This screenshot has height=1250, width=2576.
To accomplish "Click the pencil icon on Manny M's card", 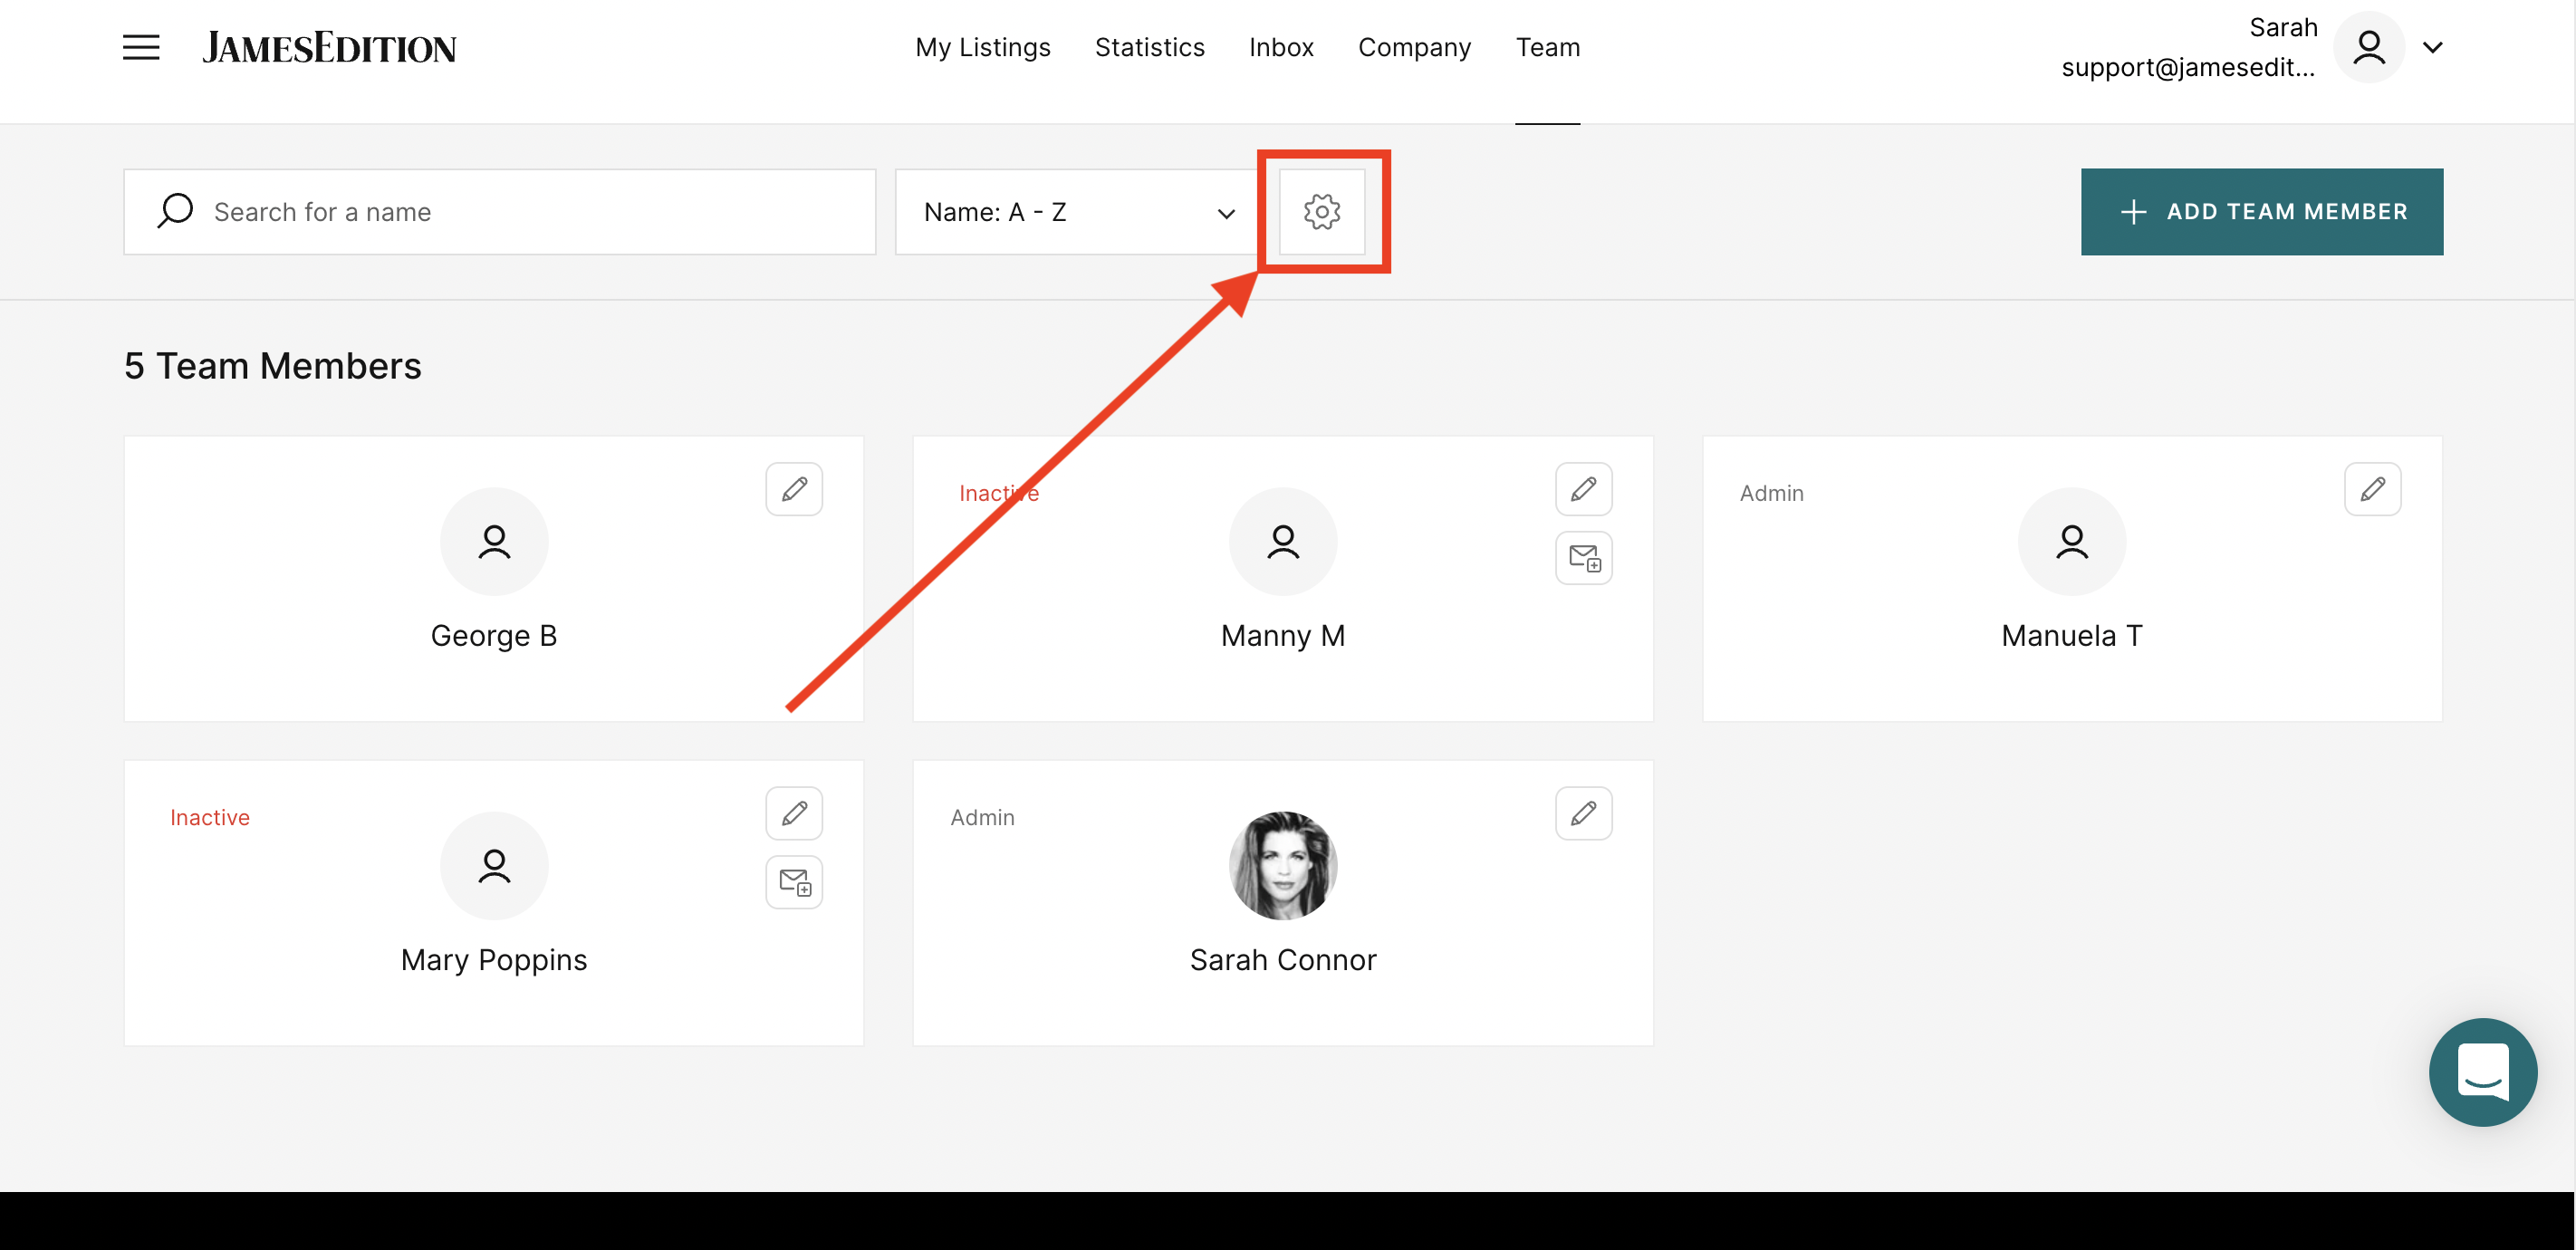I will pyautogui.click(x=1583, y=489).
